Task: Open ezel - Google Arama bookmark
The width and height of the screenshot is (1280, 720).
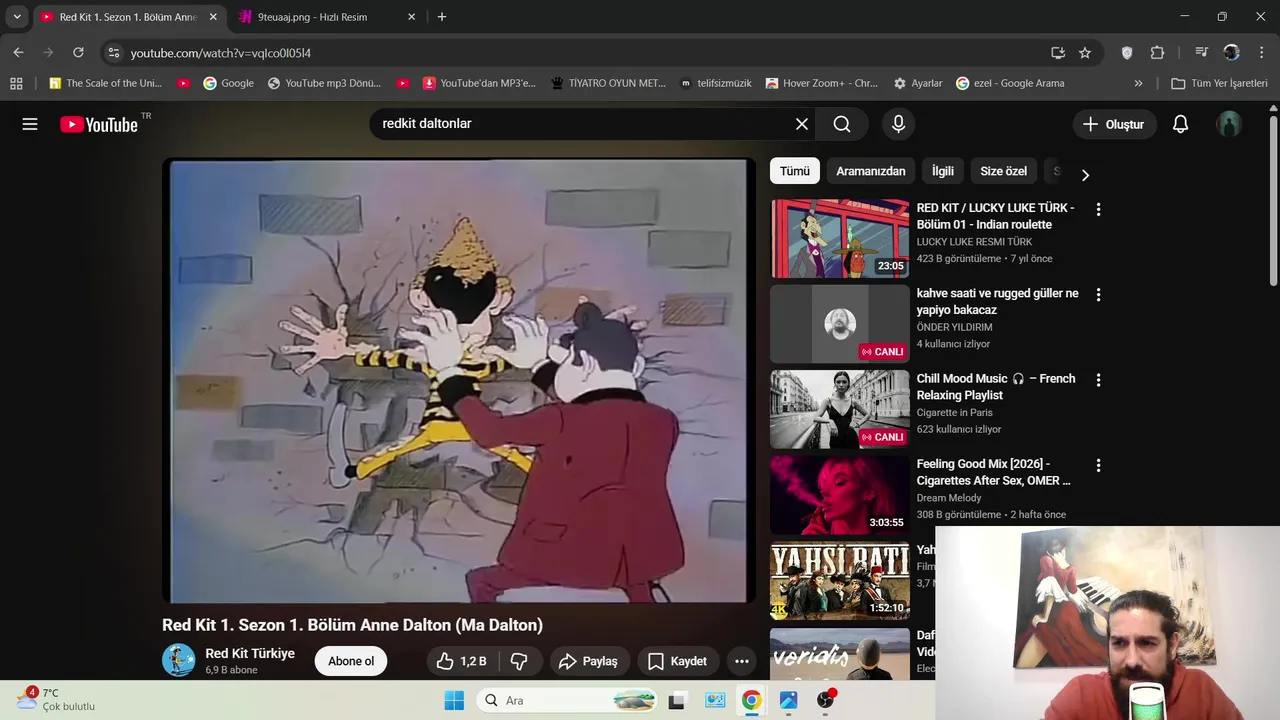Action: (1010, 83)
